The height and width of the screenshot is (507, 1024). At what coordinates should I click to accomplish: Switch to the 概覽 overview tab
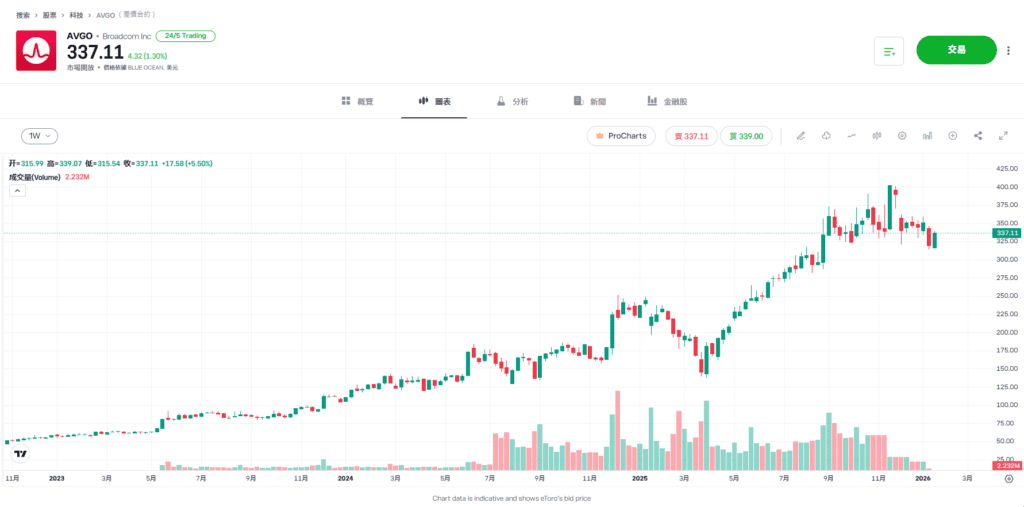coord(357,102)
